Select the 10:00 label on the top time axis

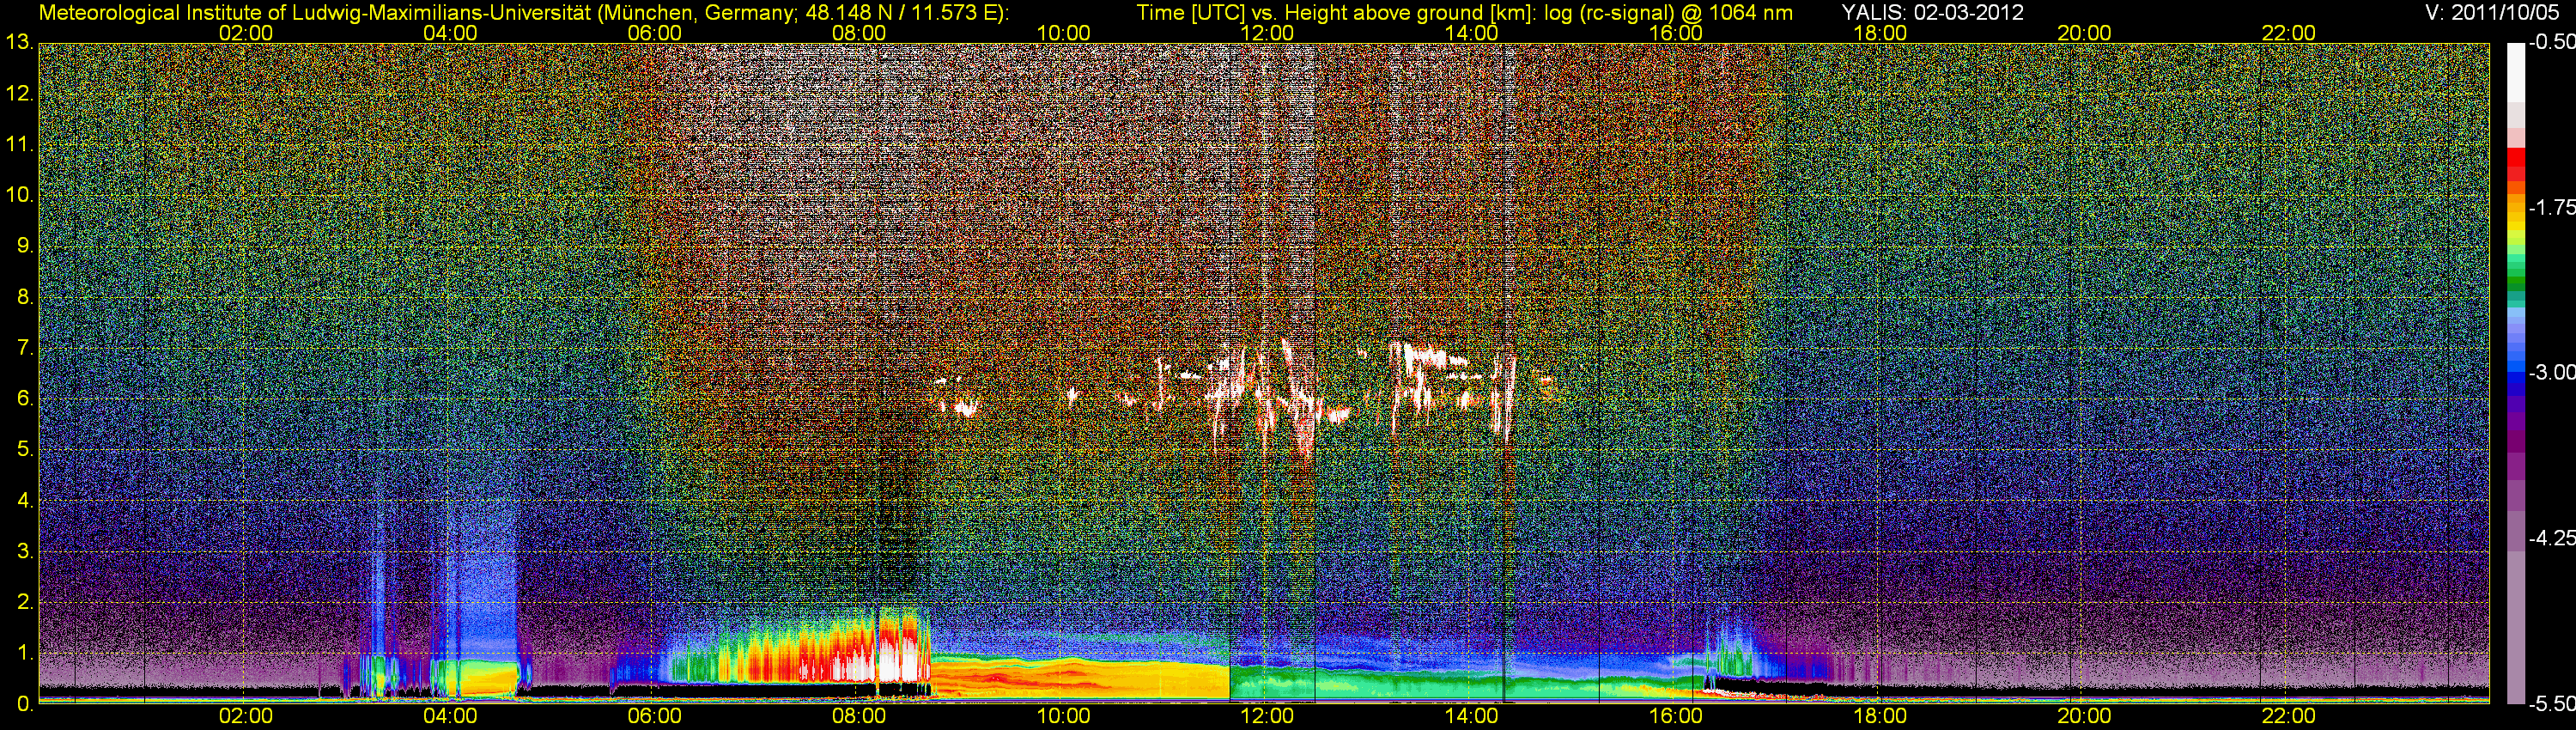coord(1063,33)
